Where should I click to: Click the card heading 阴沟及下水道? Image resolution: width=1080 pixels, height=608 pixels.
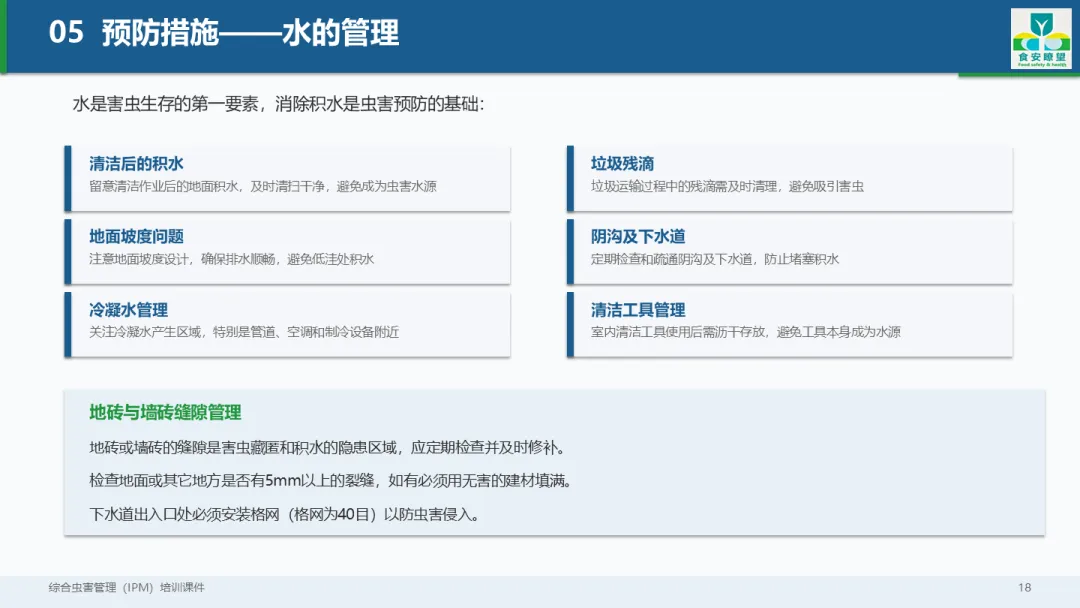click(638, 237)
